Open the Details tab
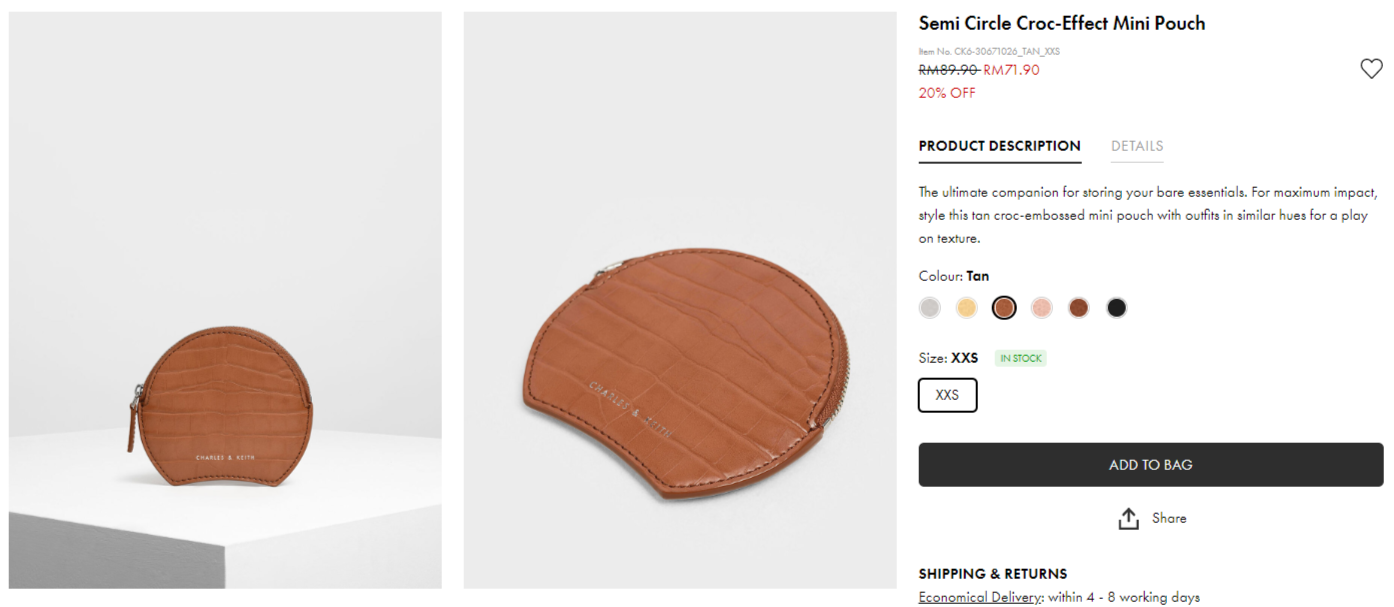 point(1137,146)
